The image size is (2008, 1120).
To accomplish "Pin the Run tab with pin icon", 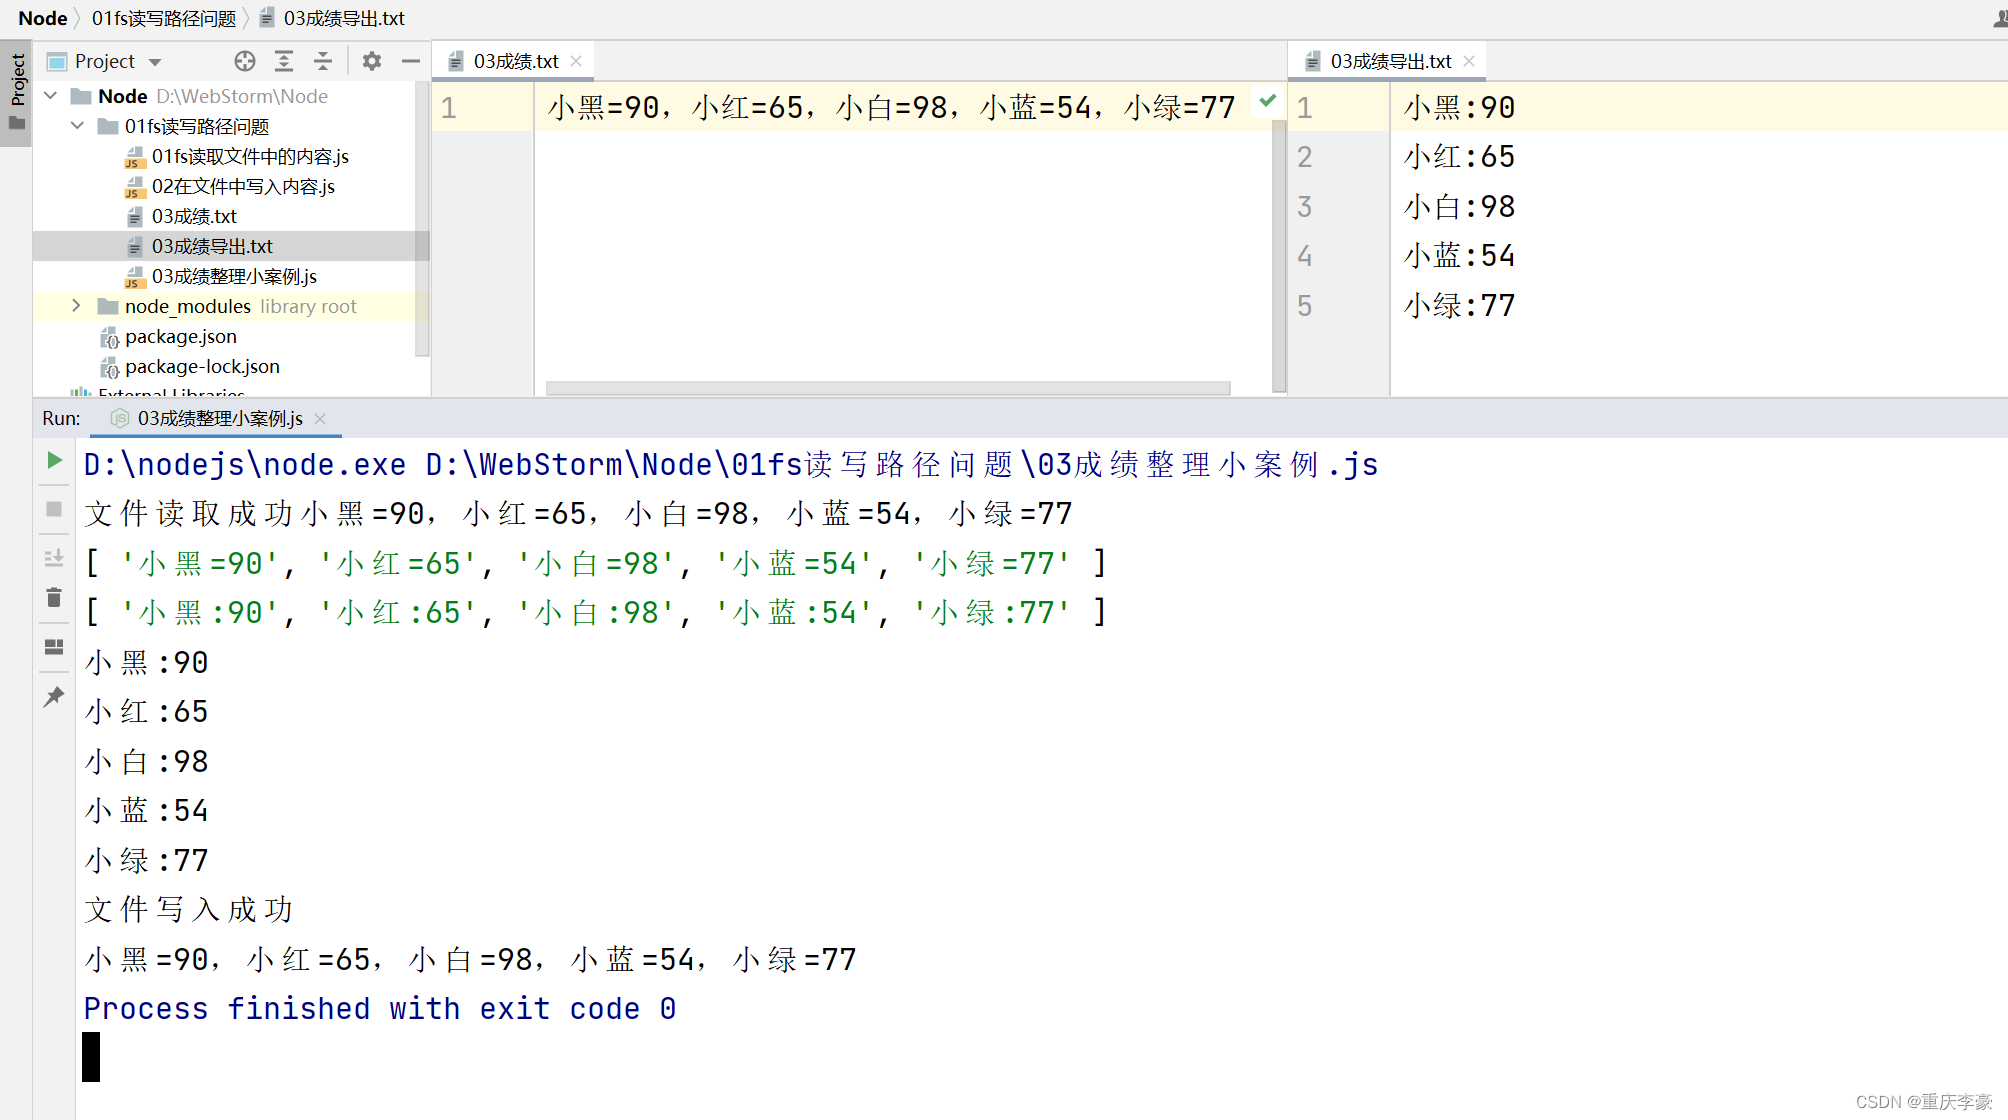I will coord(54,696).
